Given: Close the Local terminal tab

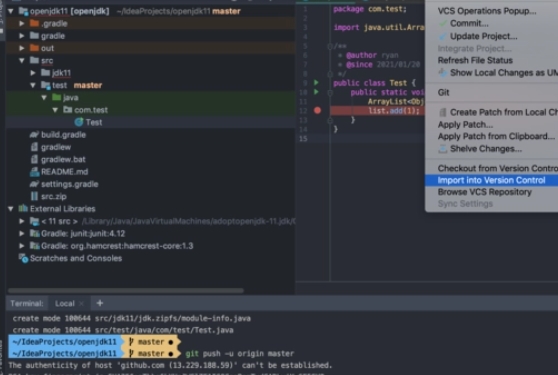Looking at the screenshot, I should [x=81, y=303].
